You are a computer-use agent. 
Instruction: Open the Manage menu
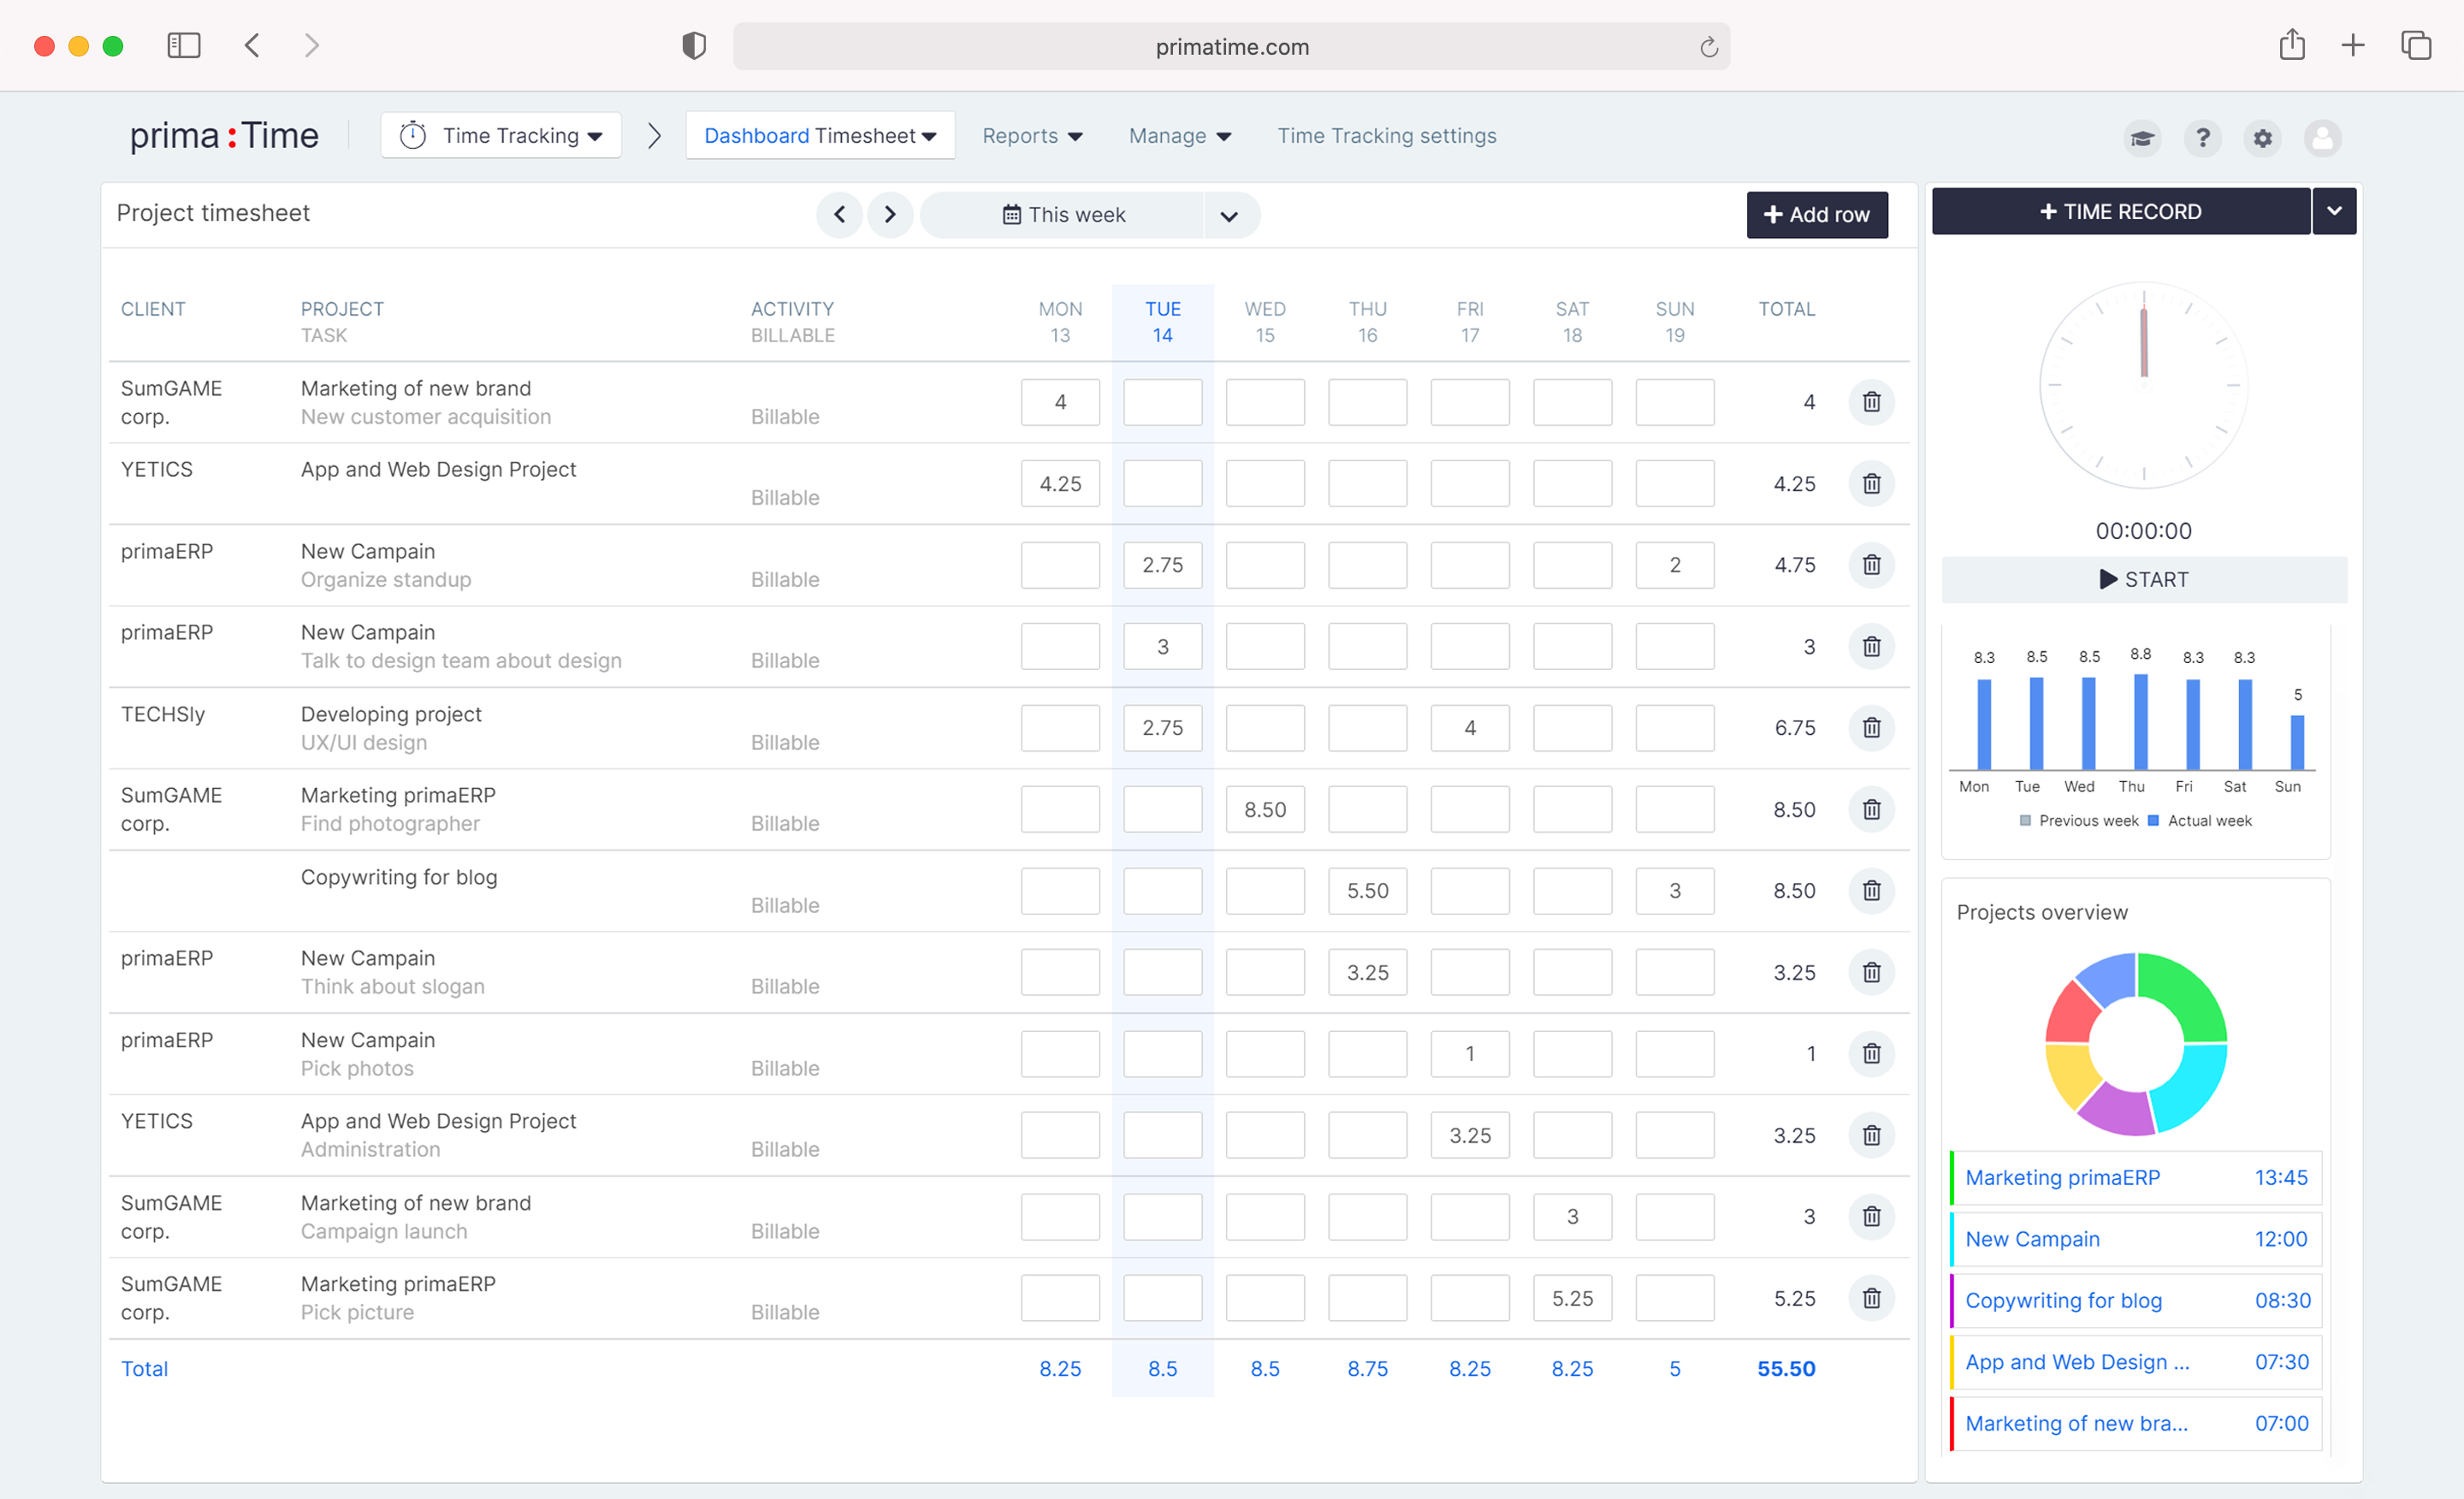click(x=1179, y=136)
